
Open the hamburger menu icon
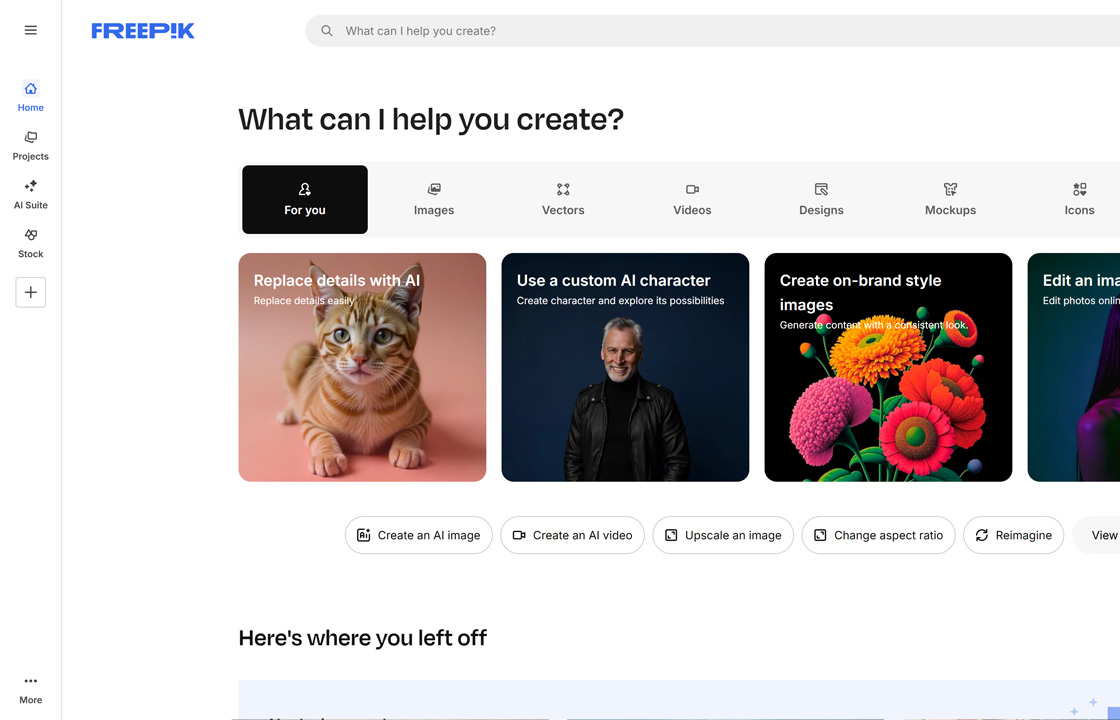click(x=31, y=30)
